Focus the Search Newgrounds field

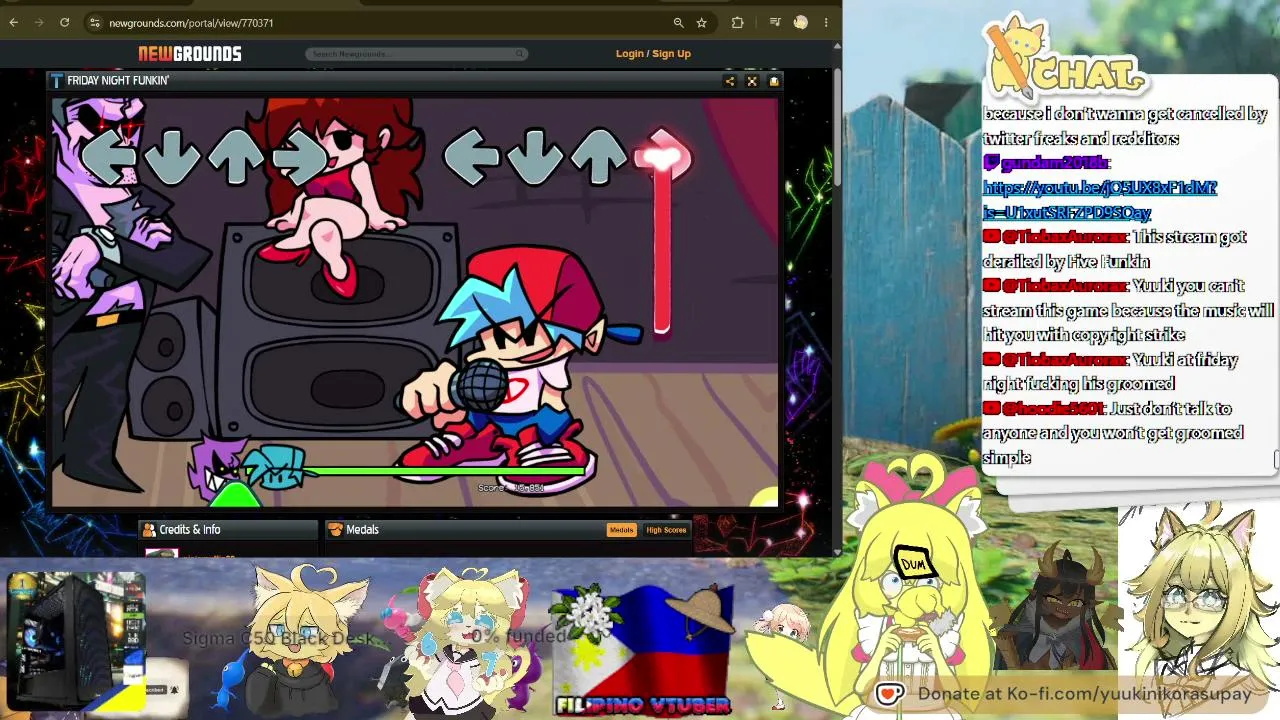click(x=417, y=54)
